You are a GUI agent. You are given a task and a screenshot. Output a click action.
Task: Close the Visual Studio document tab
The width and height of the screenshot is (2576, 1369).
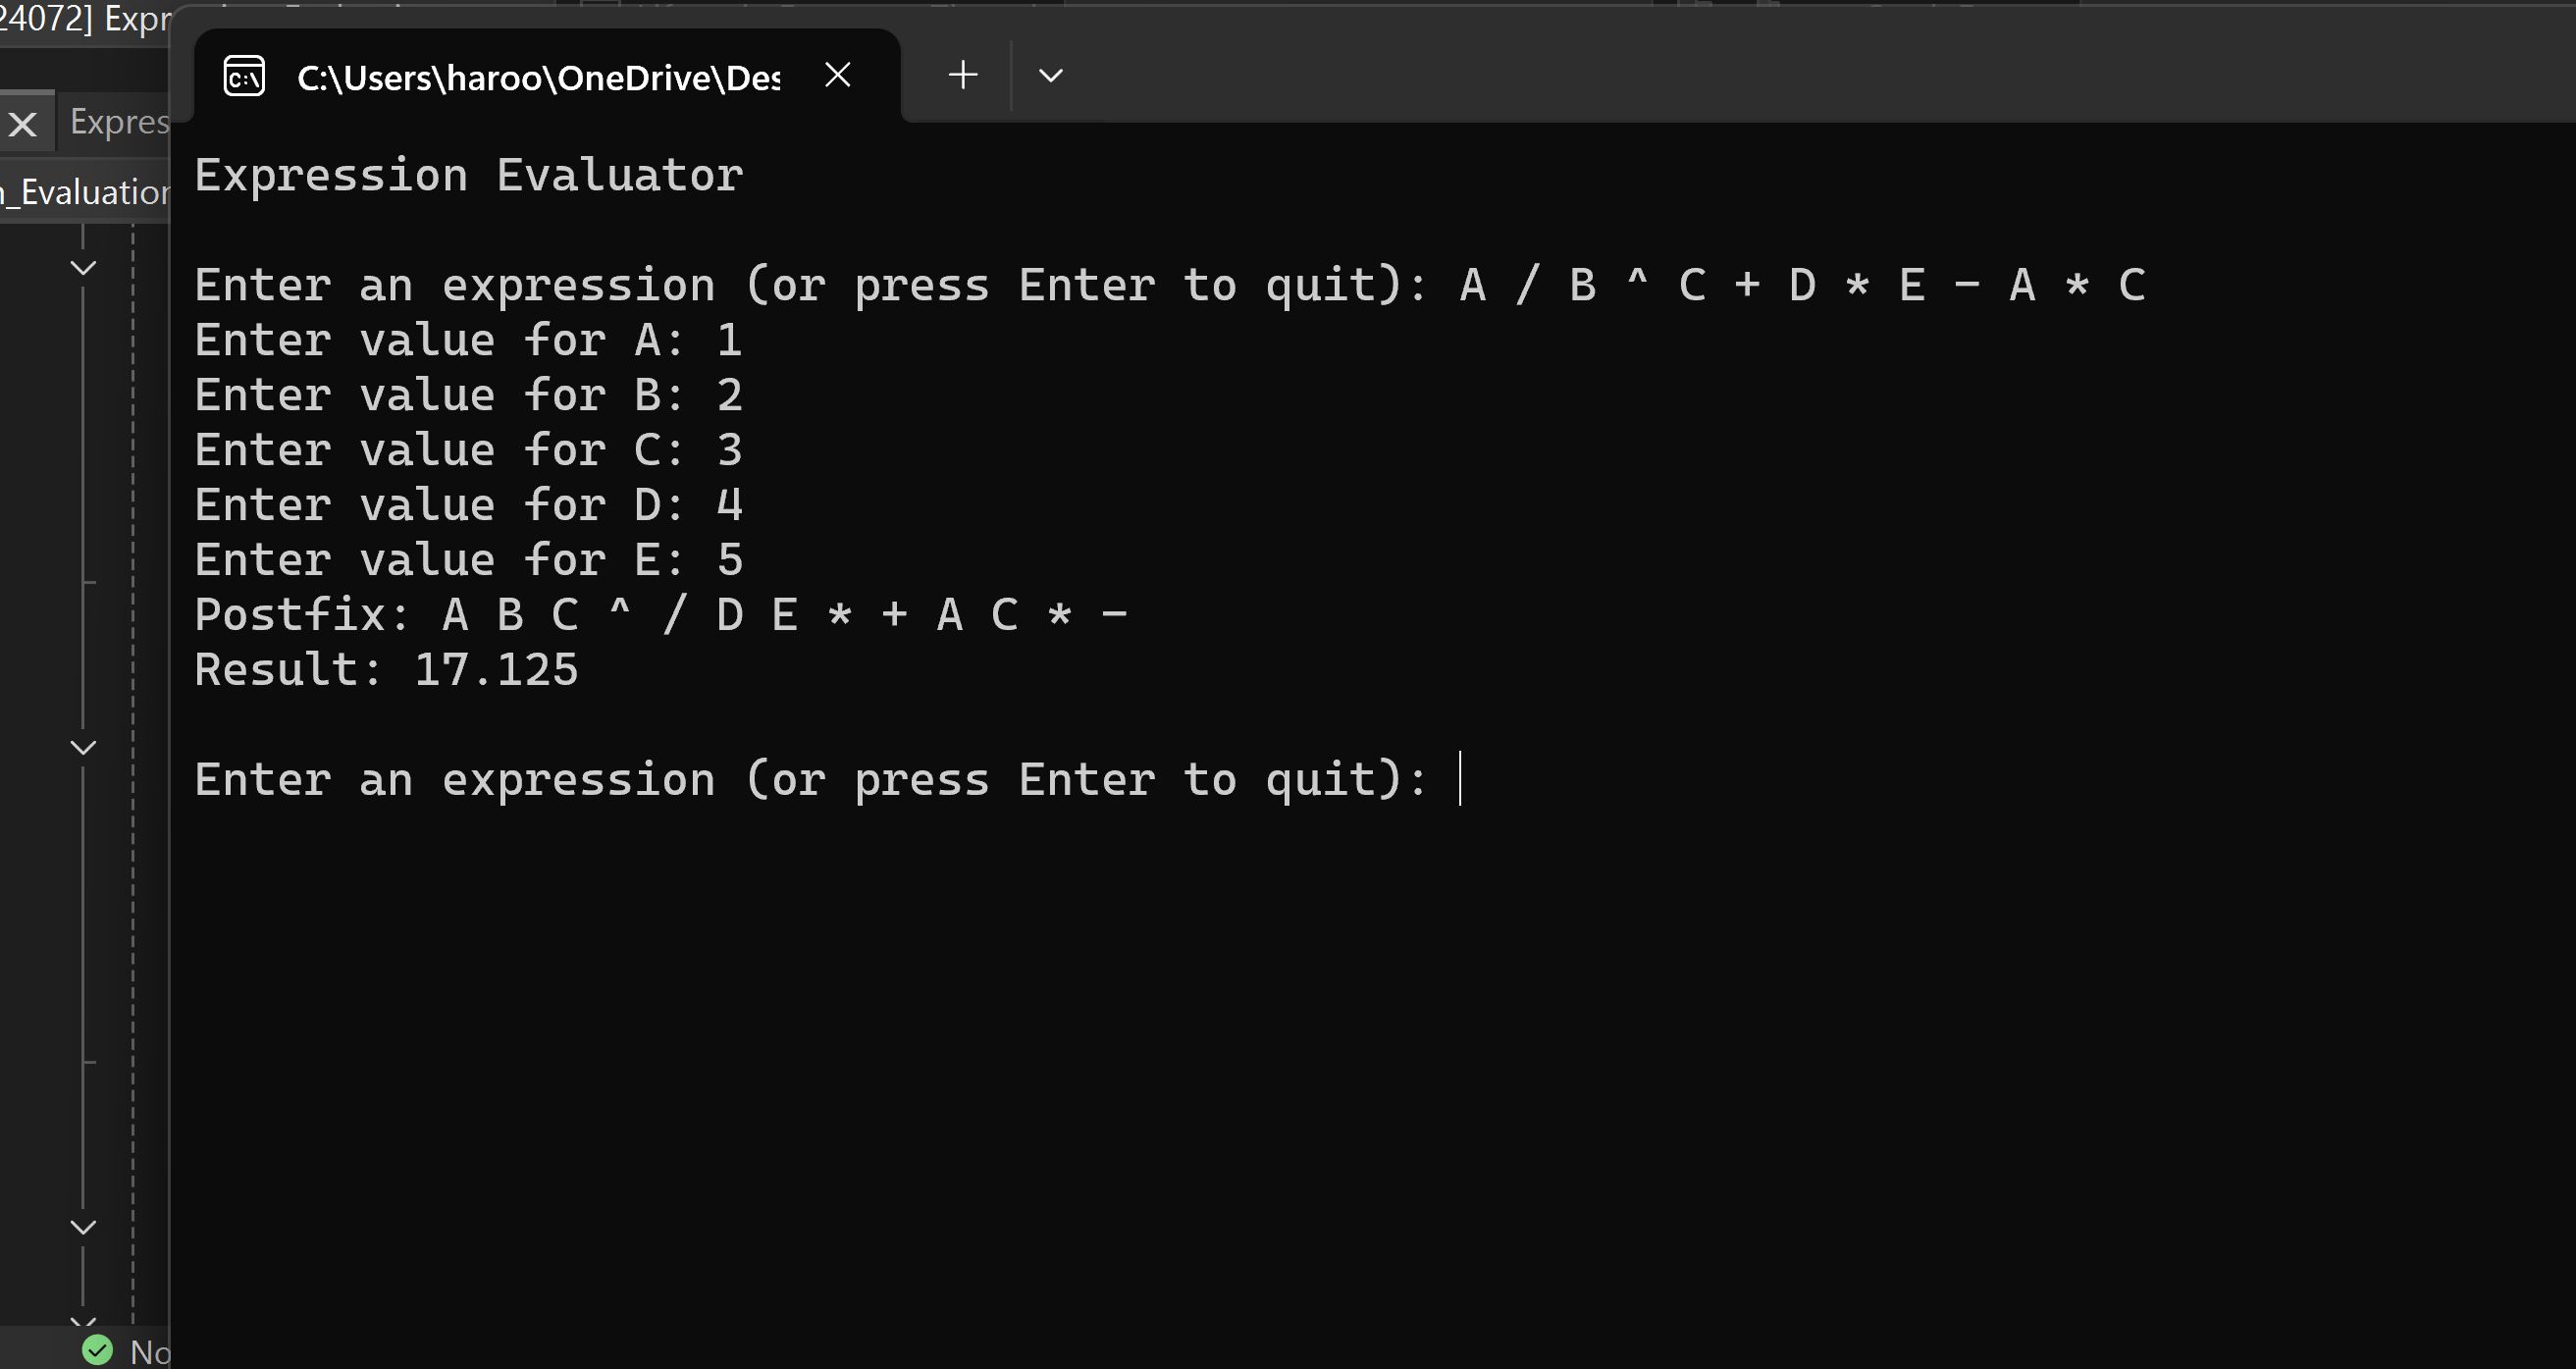(22, 124)
